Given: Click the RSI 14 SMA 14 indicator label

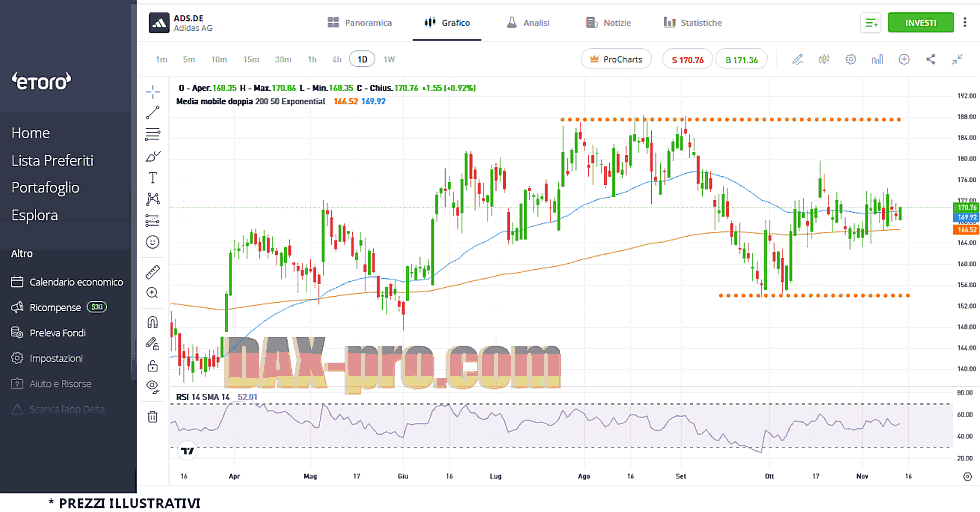Looking at the screenshot, I should coord(202,397).
